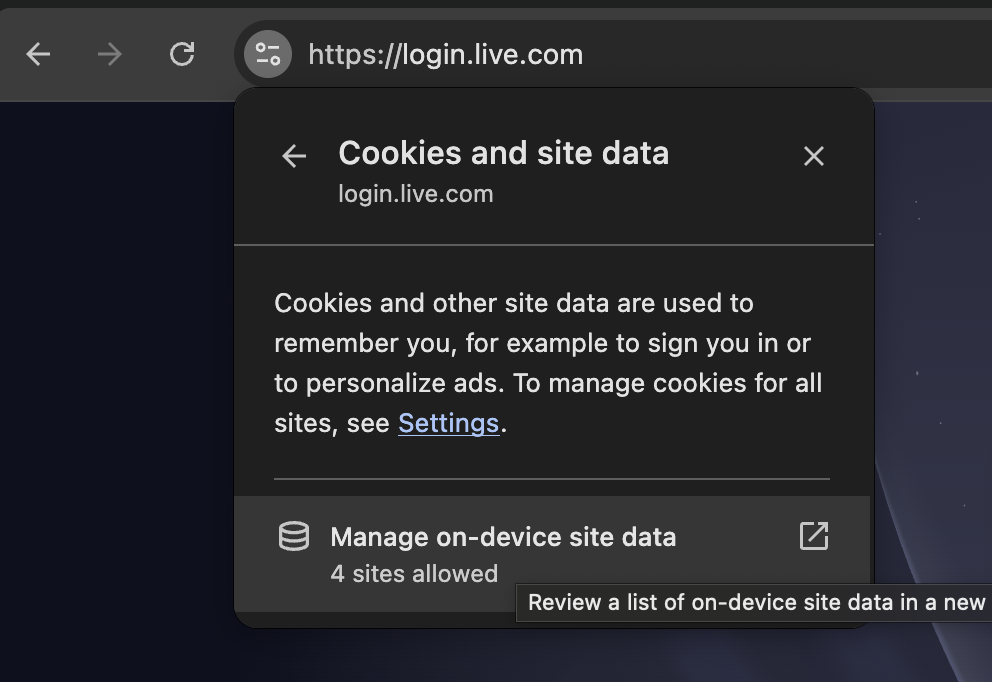This screenshot has height=682, width=992.
Task: Click the 4 sites allowed label
Action: click(414, 573)
